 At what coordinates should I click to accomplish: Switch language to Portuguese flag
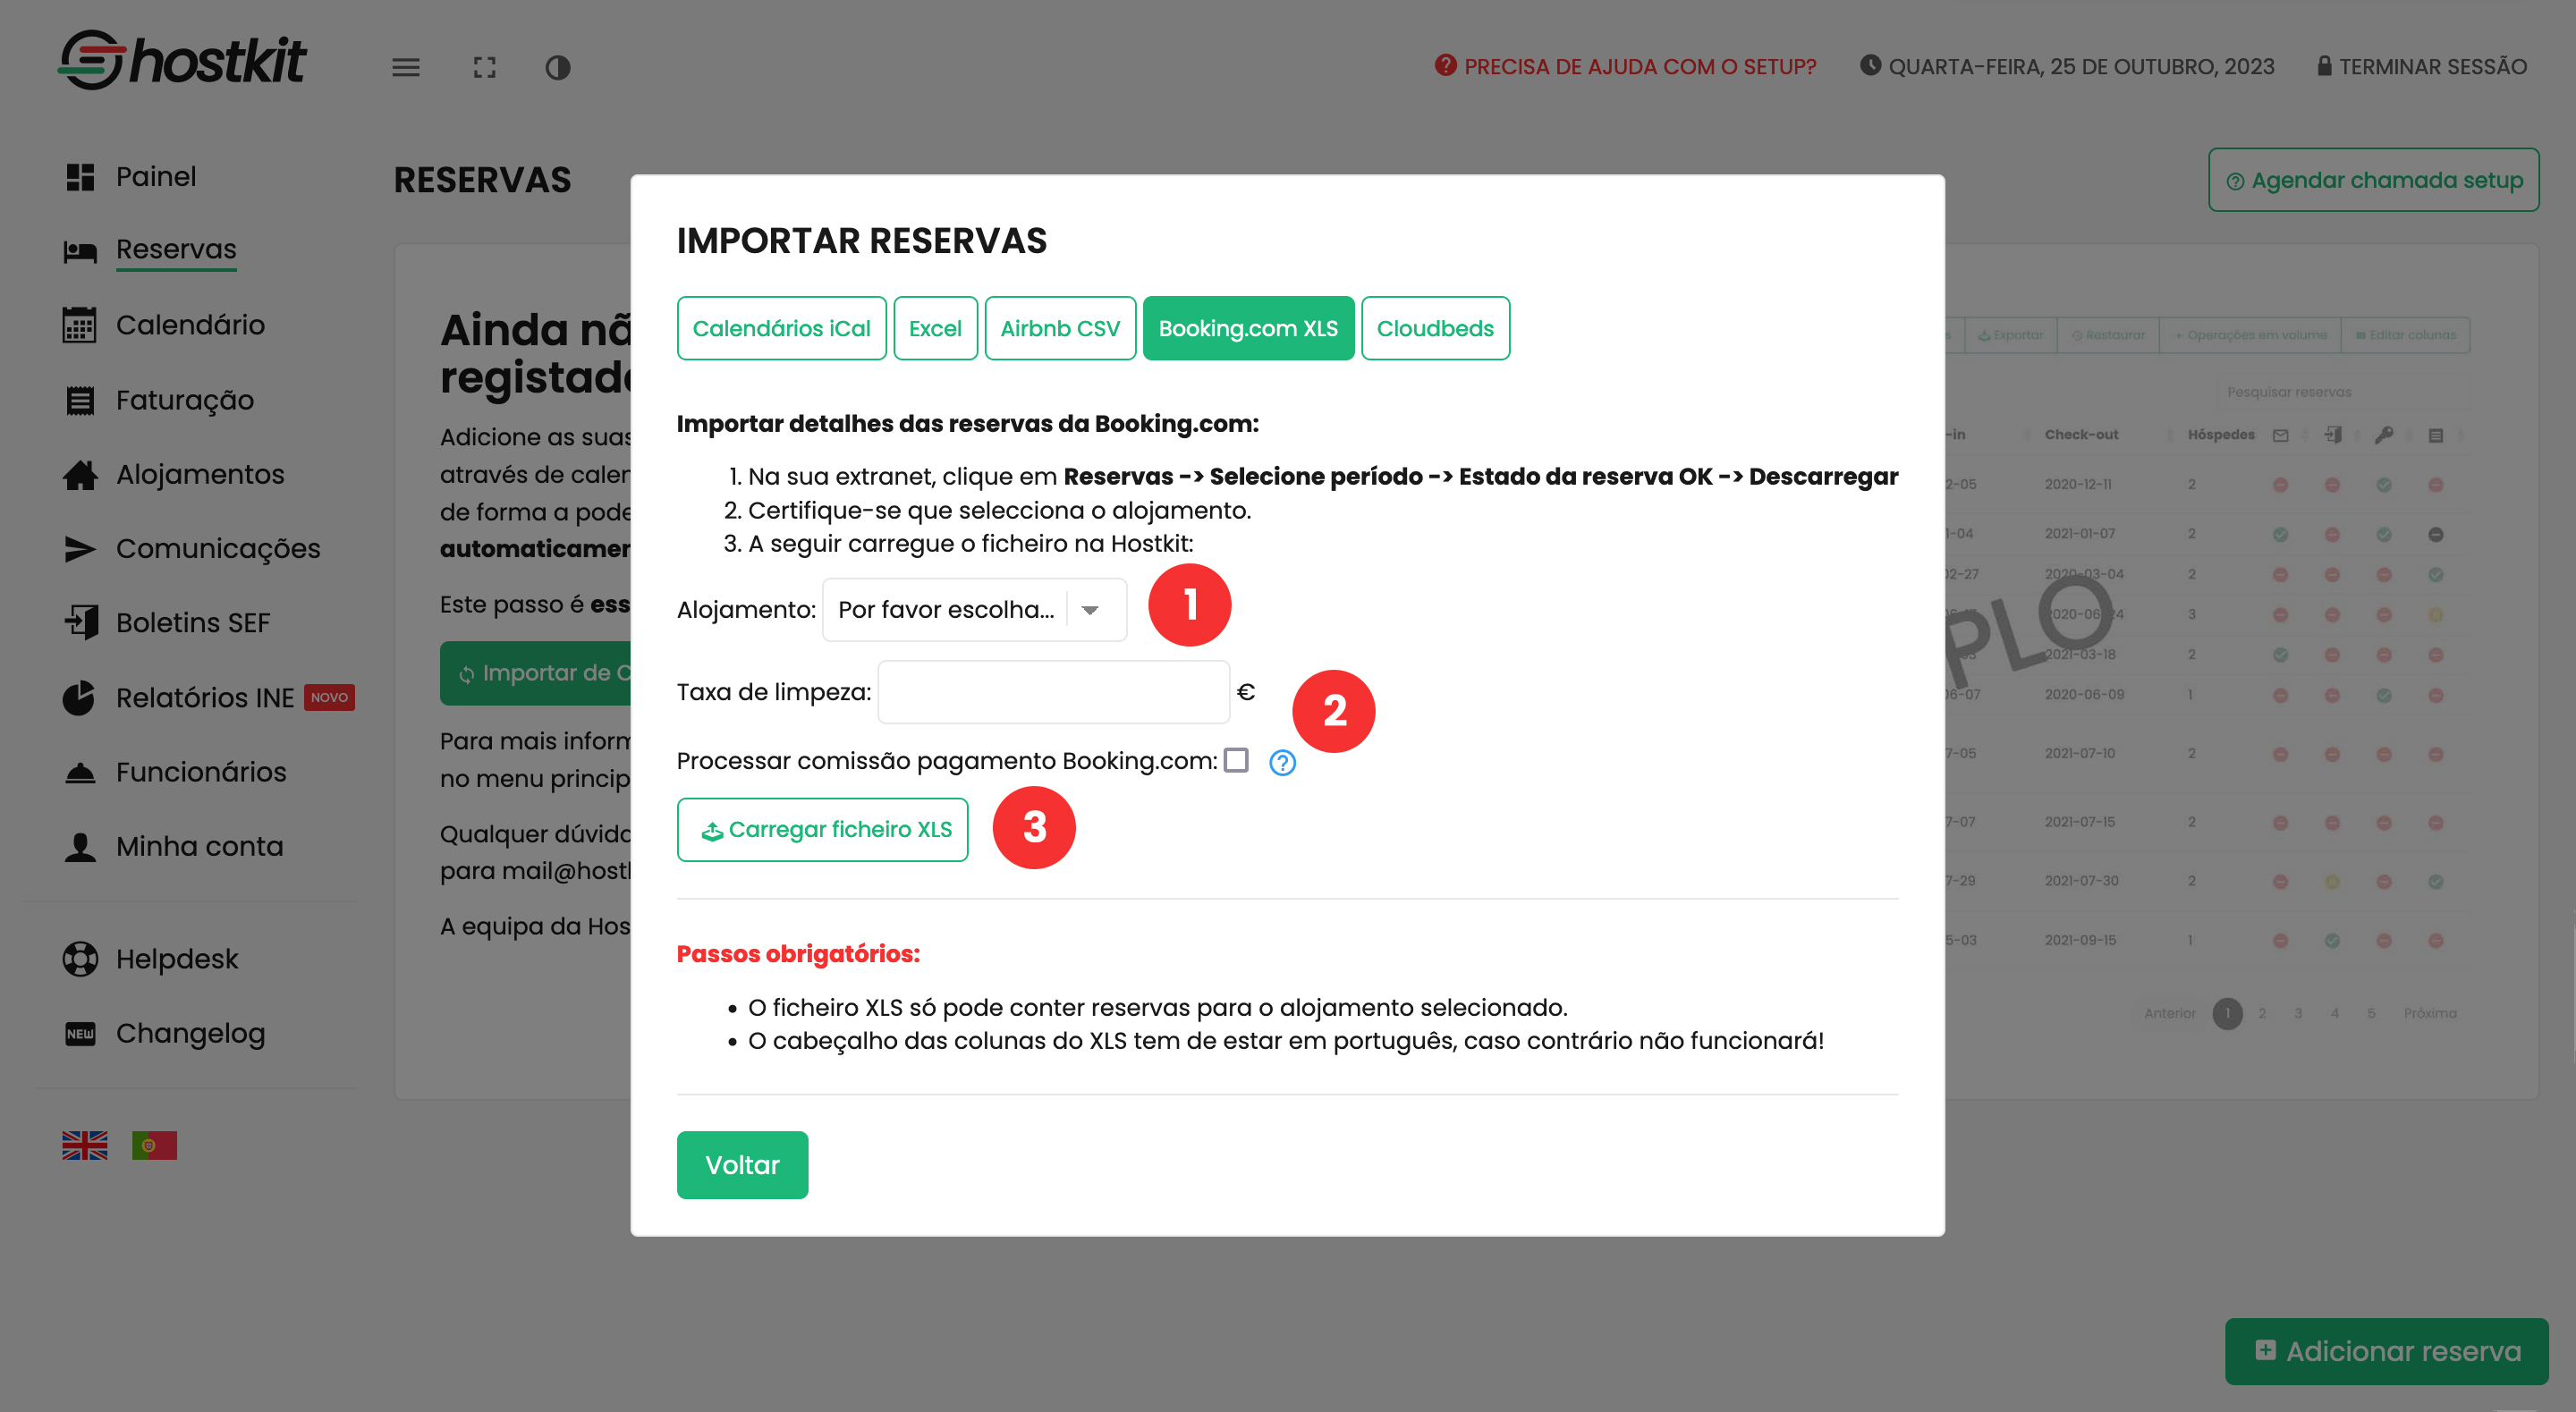click(154, 1145)
